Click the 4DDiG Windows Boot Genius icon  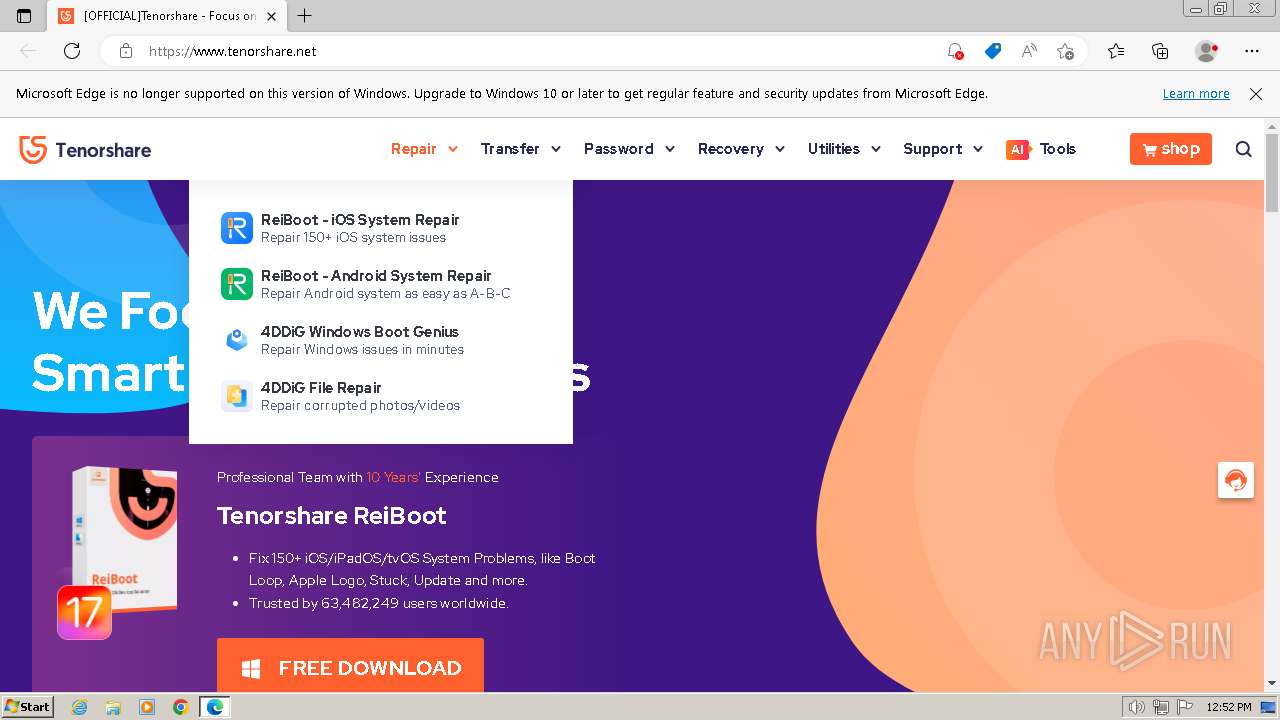(x=237, y=340)
